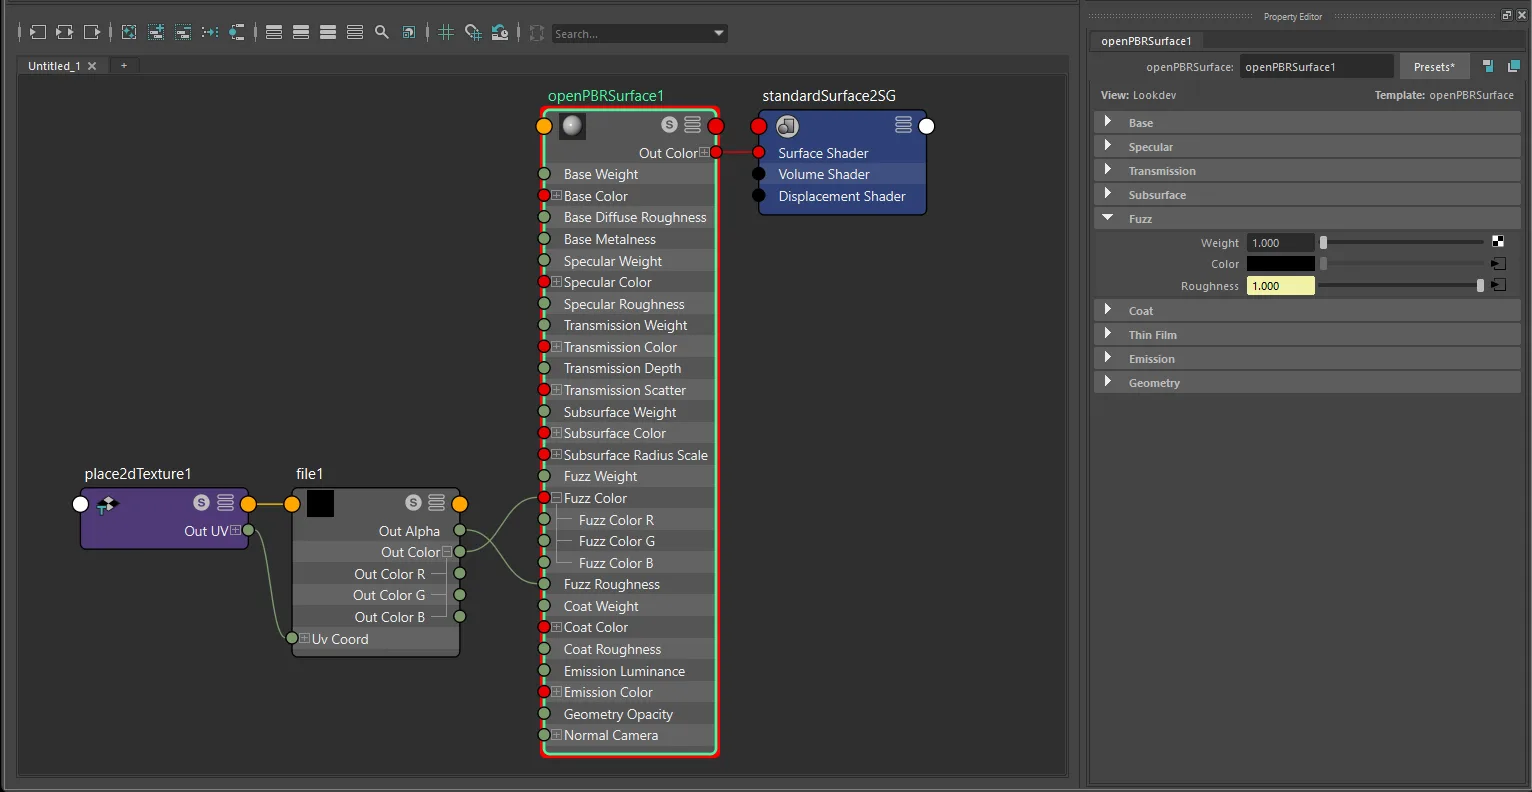Click the connection icon for Fuzz Roughness
Image resolution: width=1532 pixels, height=792 pixels.
1498,285
